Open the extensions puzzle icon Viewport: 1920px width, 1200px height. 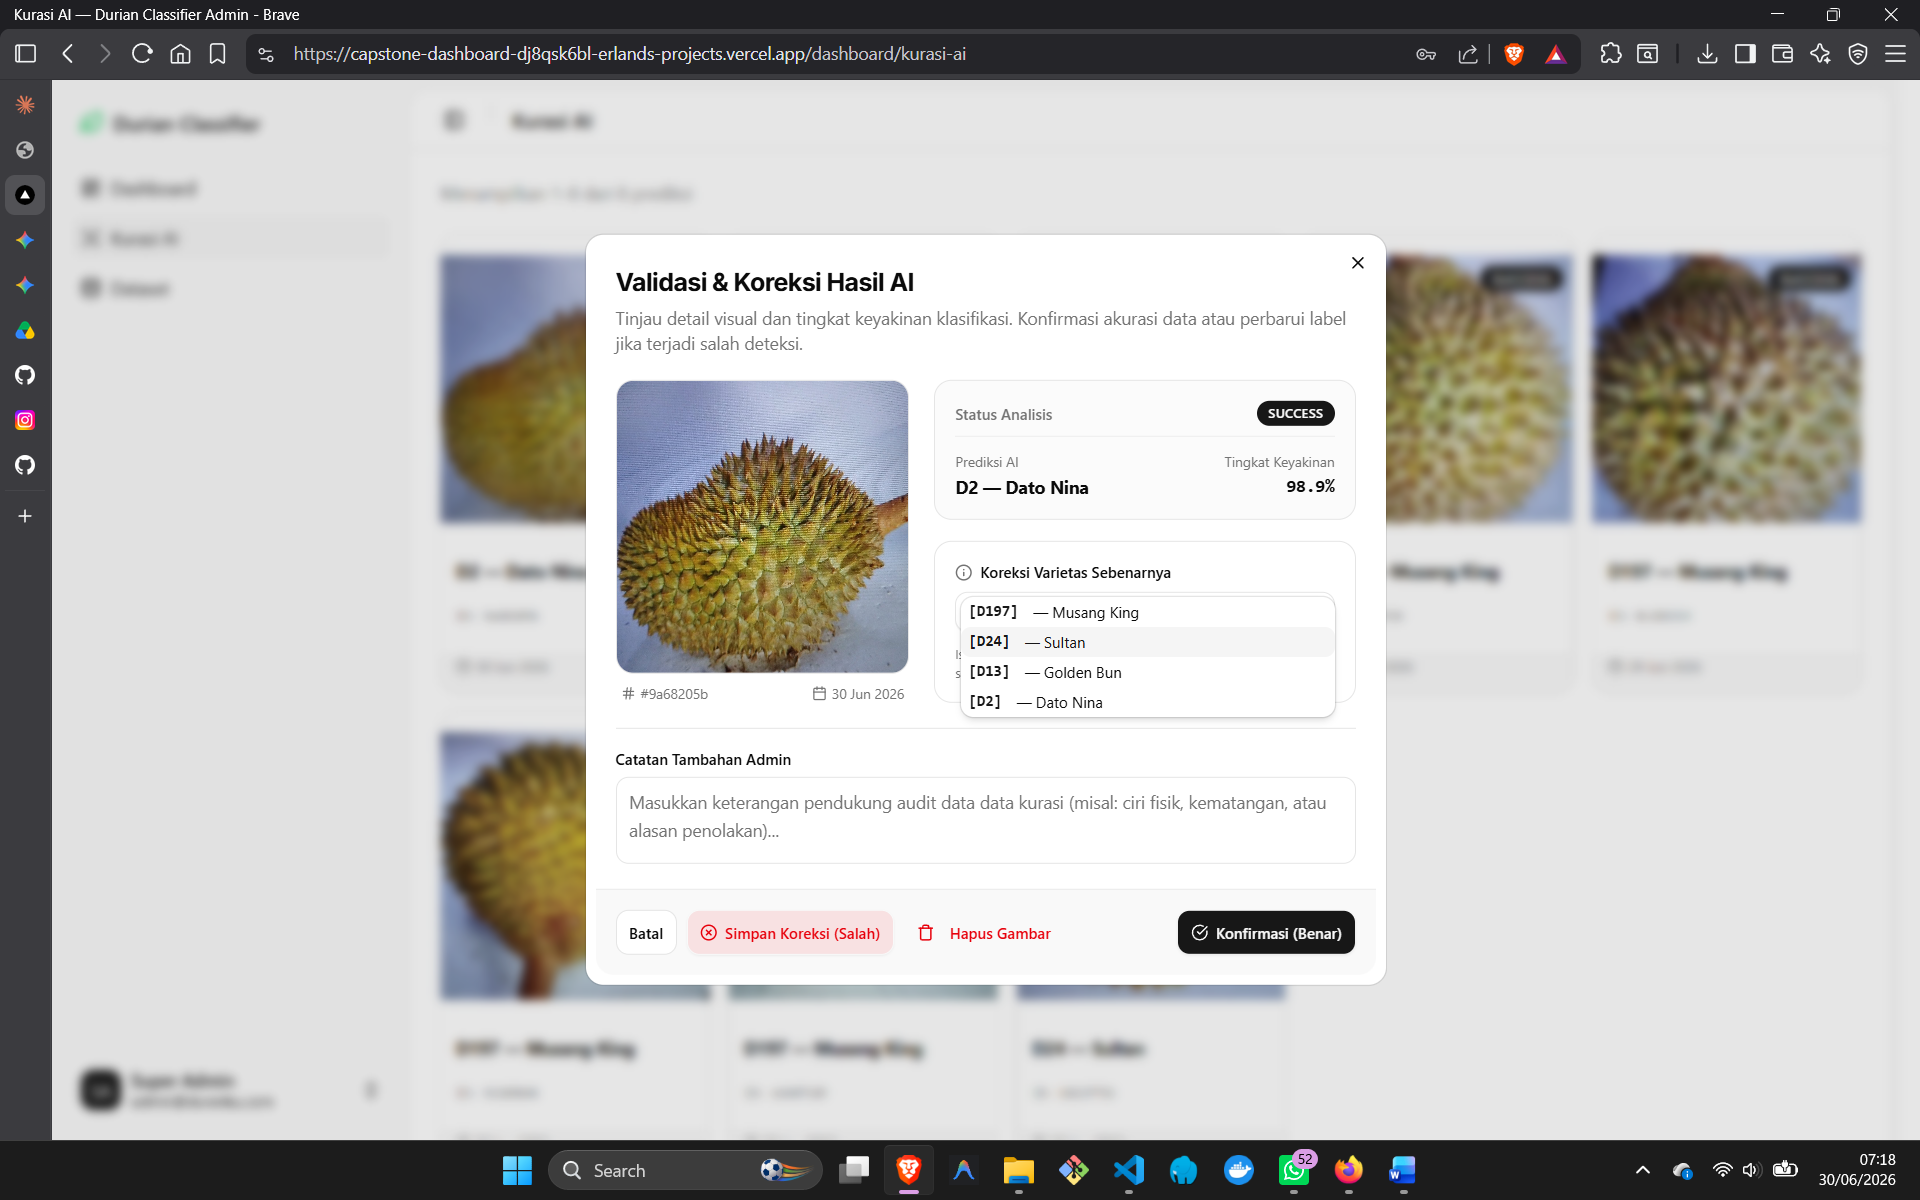pos(1610,54)
